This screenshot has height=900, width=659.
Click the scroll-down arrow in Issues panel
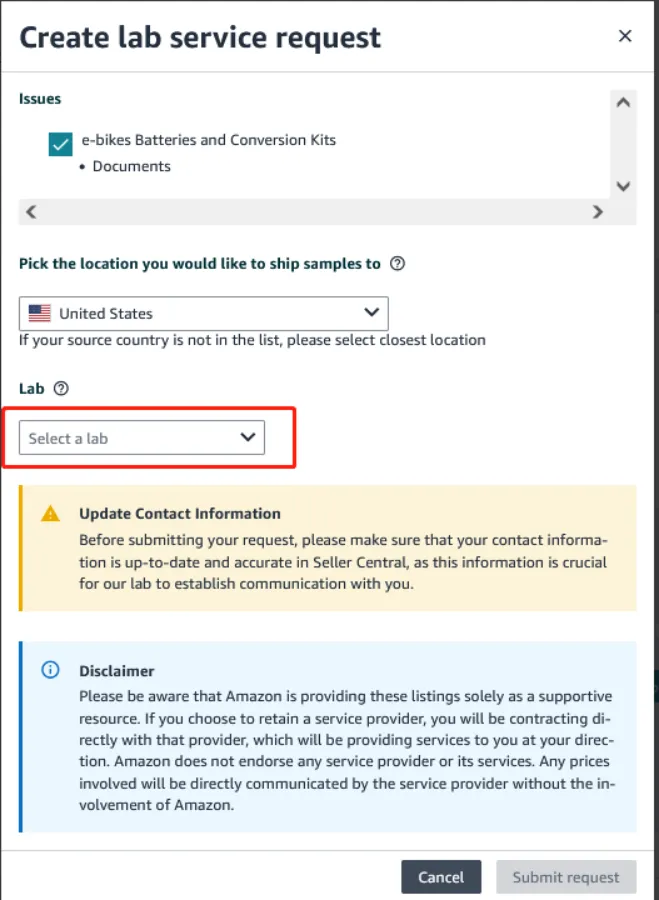pos(623,186)
